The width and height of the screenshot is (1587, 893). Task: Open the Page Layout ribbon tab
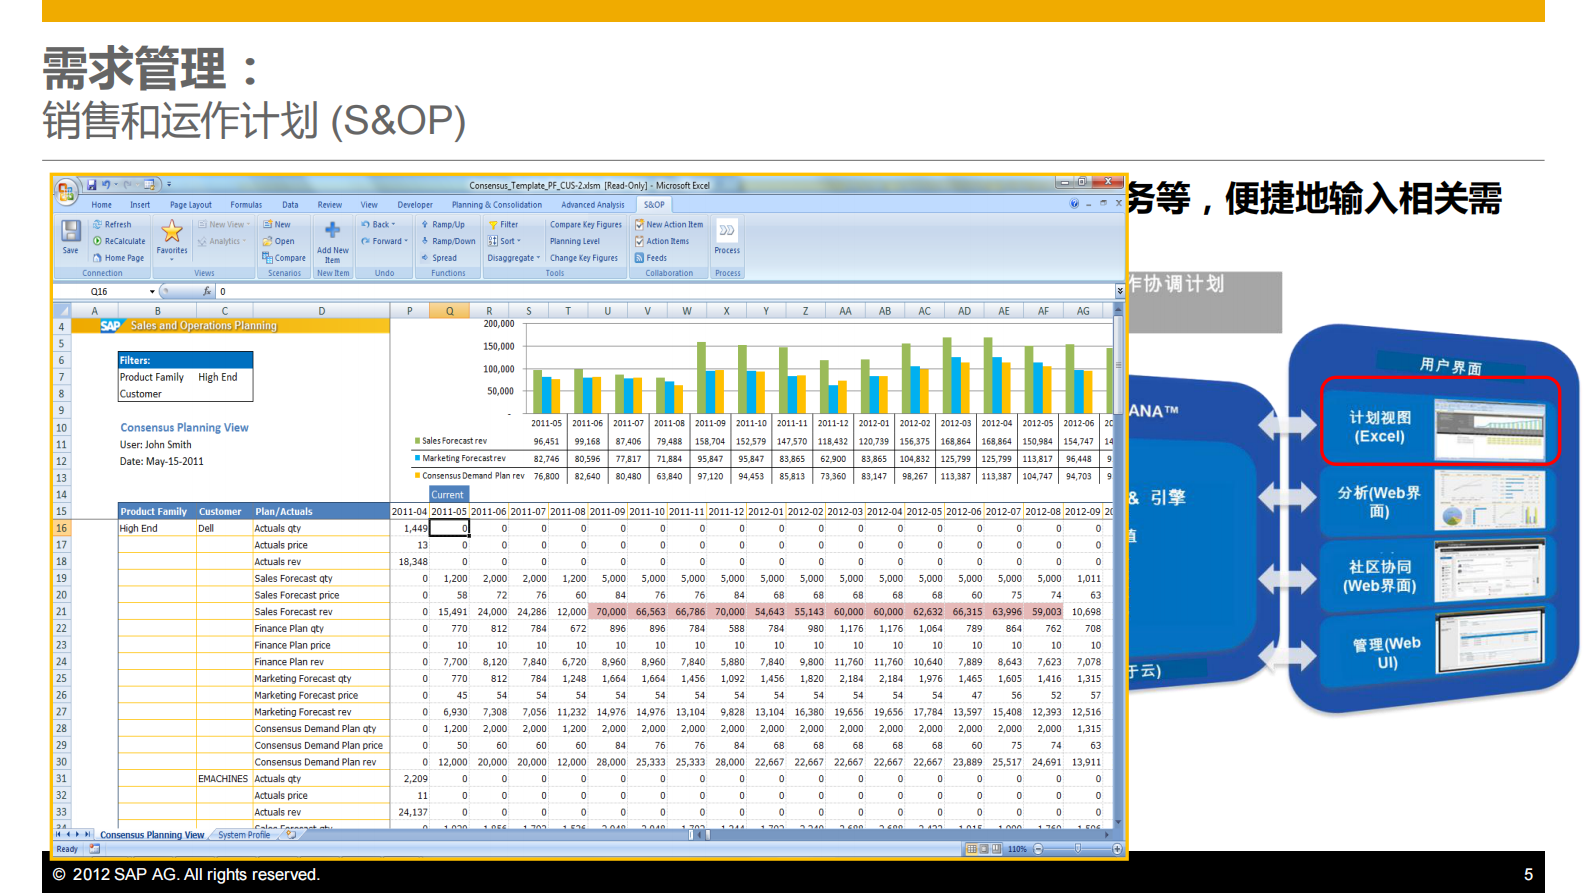click(x=191, y=205)
